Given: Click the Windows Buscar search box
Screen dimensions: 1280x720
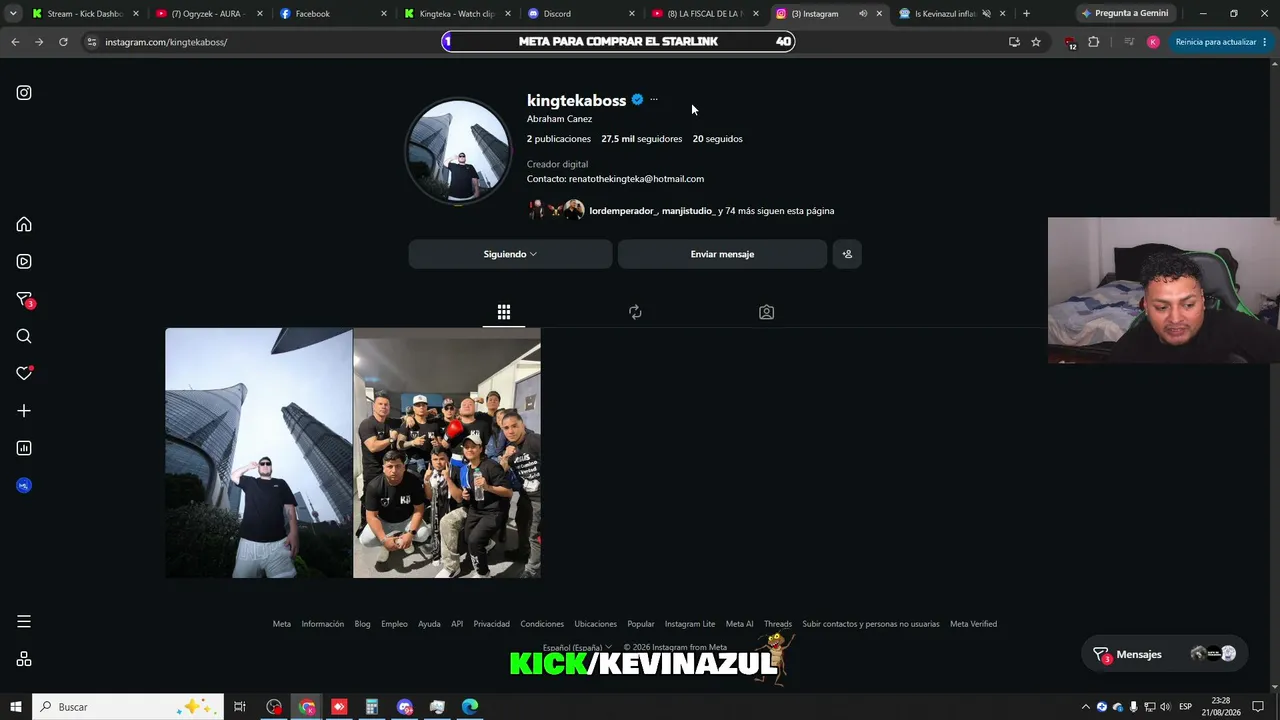Looking at the screenshot, I should [129, 707].
